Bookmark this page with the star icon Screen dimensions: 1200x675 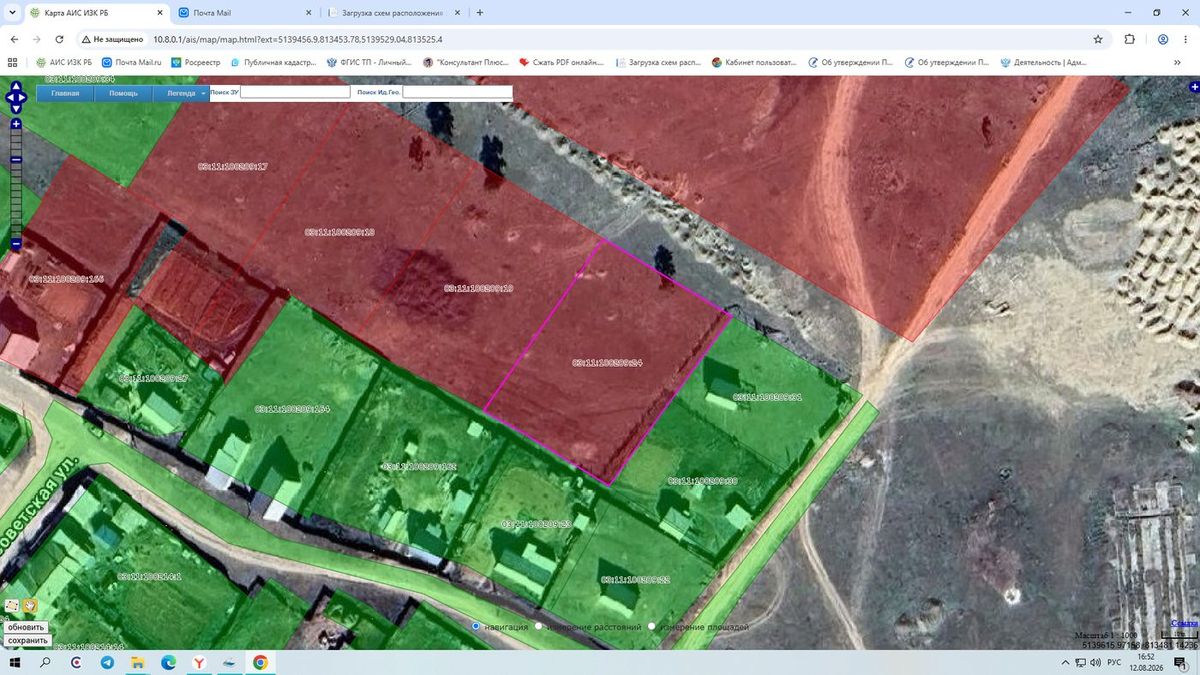click(1098, 39)
